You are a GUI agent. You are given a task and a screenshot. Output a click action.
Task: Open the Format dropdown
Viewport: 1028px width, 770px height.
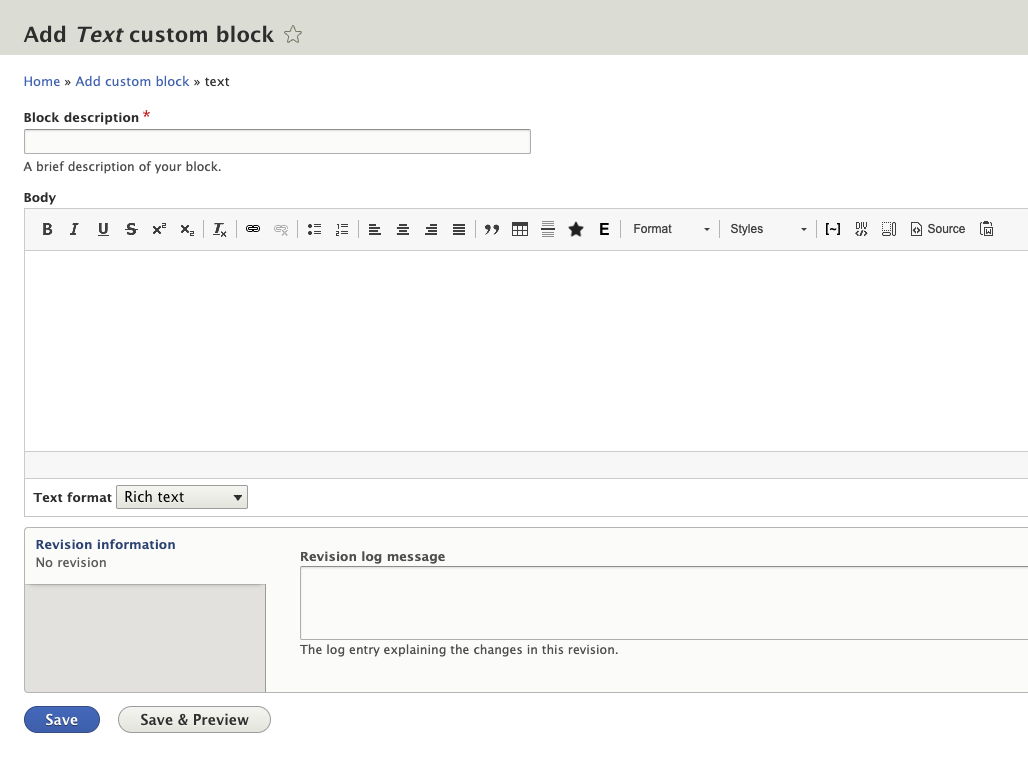point(671,229)
